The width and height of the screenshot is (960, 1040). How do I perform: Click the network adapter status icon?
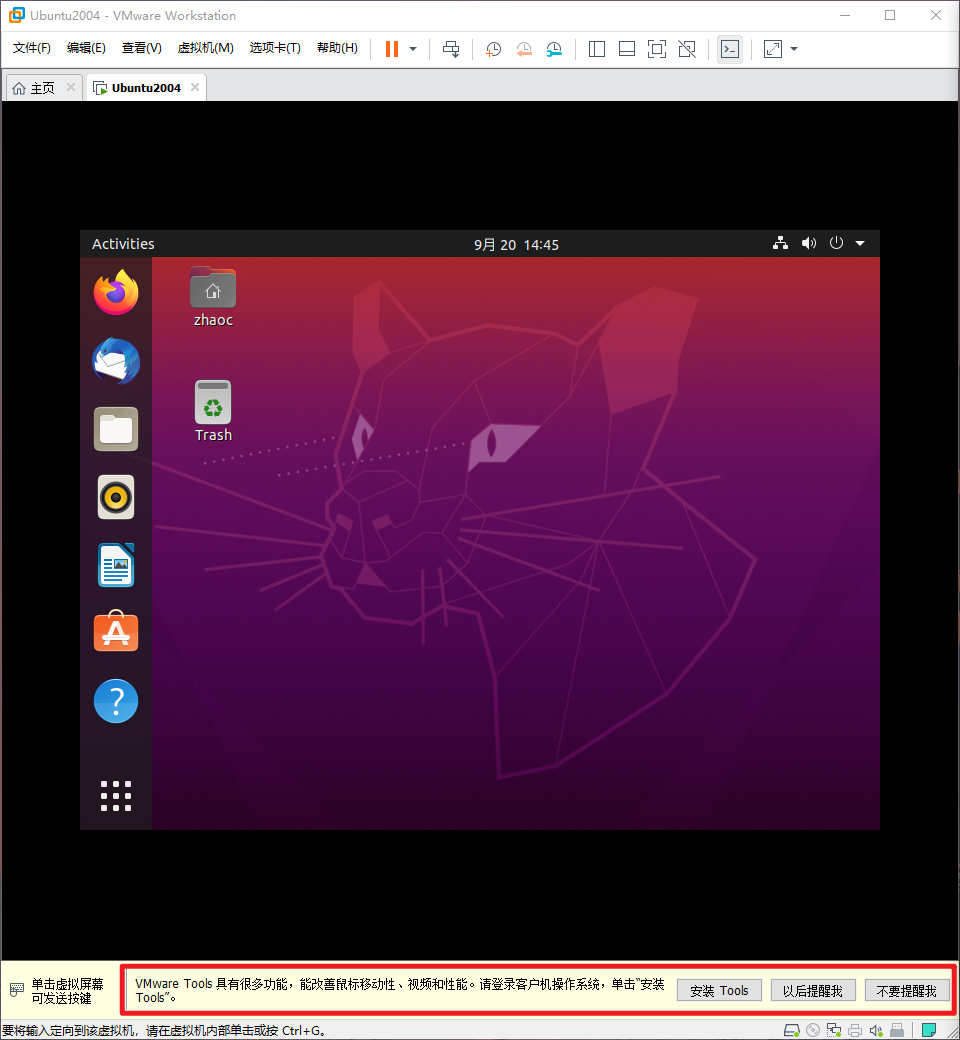tap(834, 1031)
